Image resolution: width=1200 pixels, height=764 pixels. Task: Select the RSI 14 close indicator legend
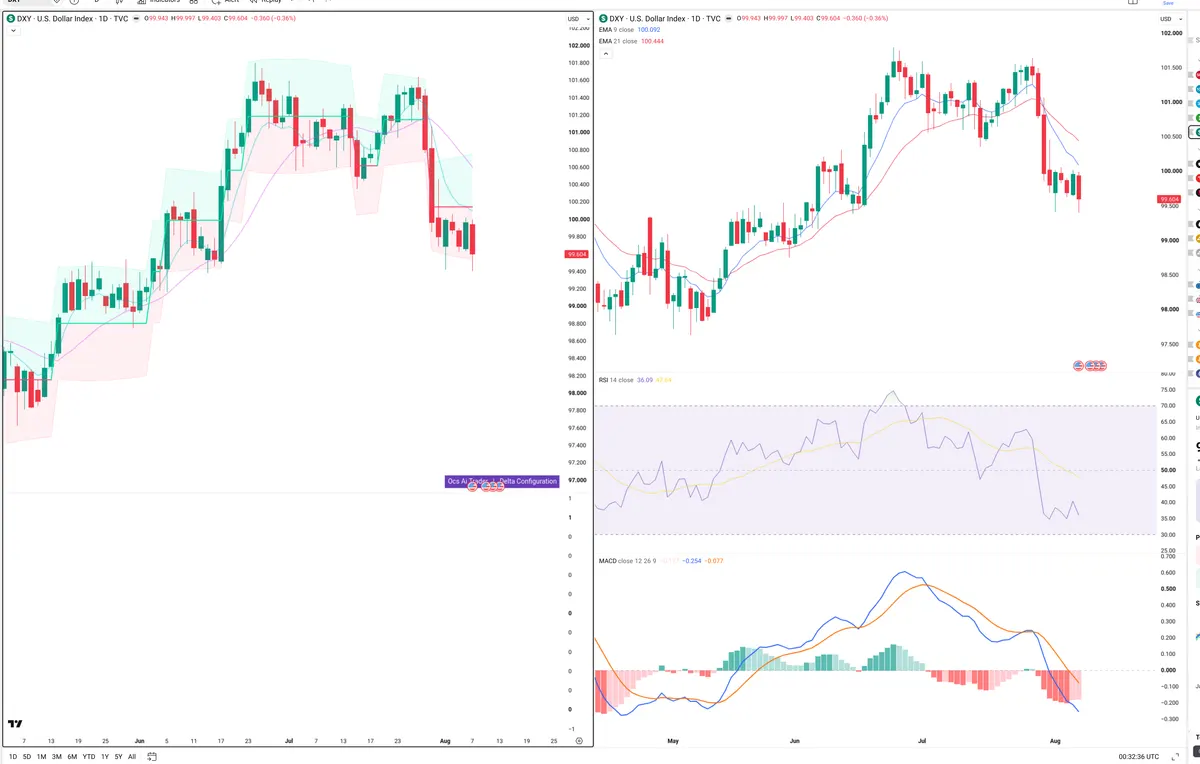point(617,380)
